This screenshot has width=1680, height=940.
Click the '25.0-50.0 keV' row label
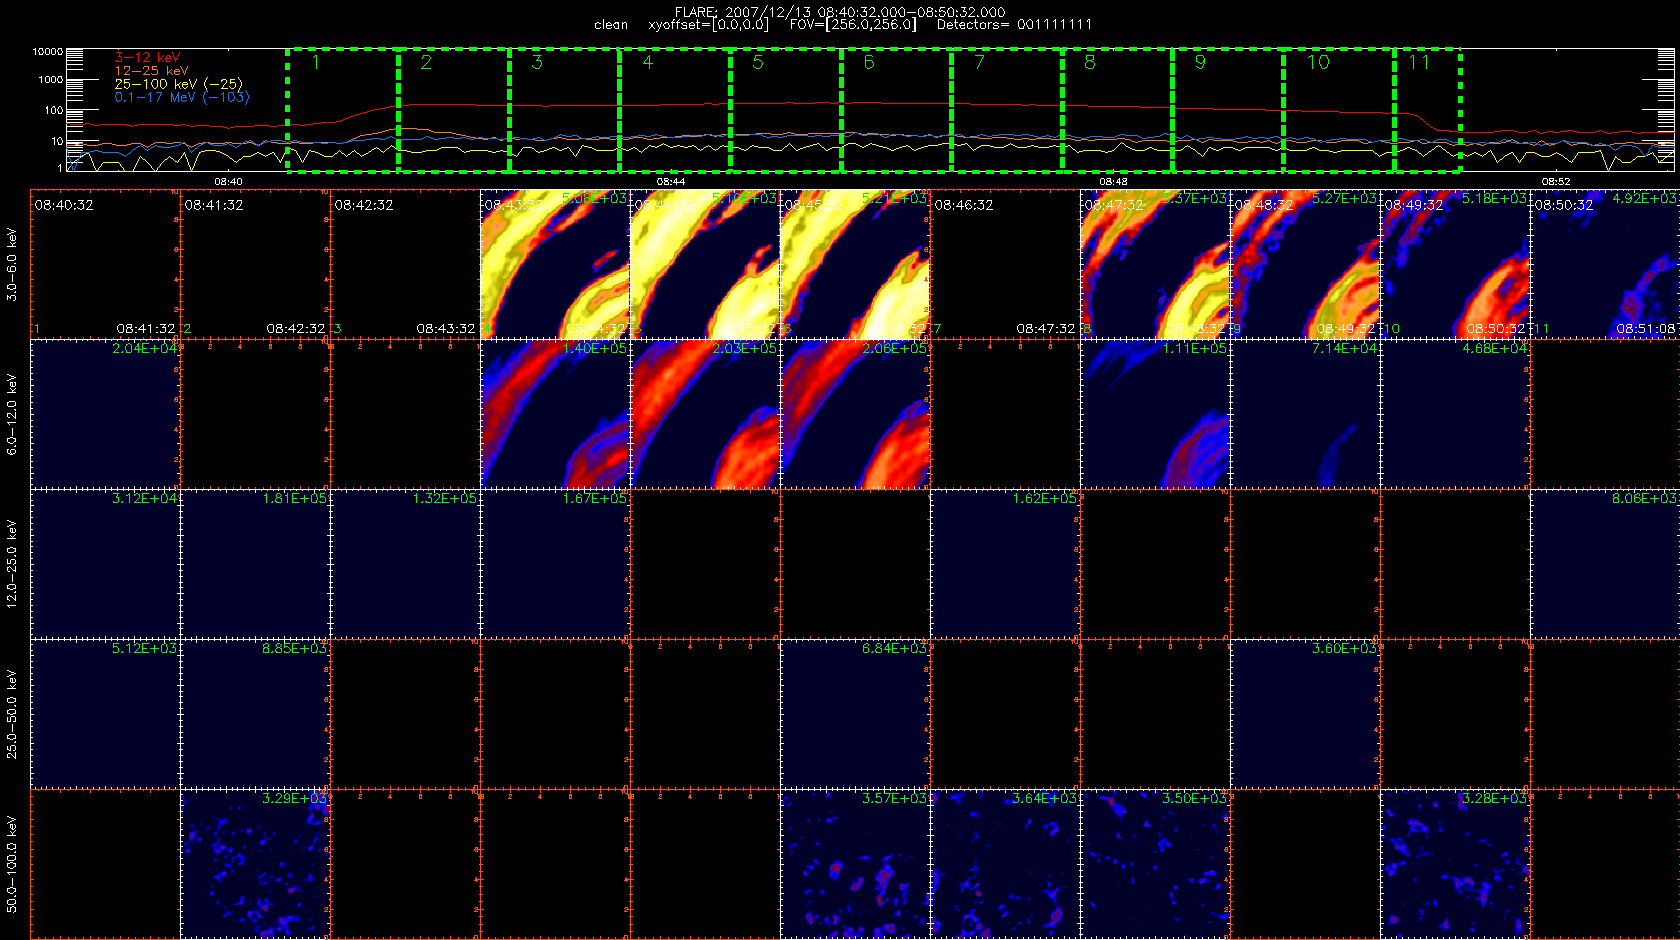point(12,714)
